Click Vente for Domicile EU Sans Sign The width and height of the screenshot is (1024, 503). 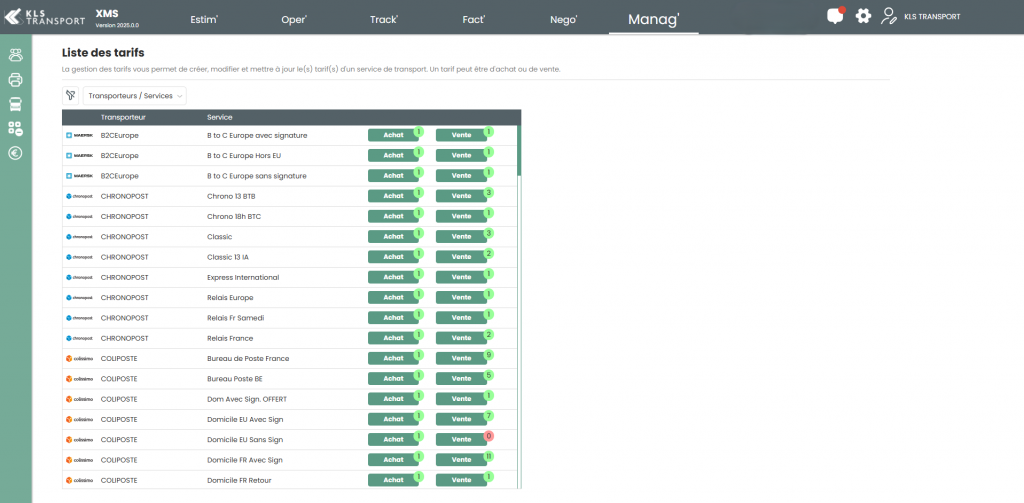tap(462, 439)
